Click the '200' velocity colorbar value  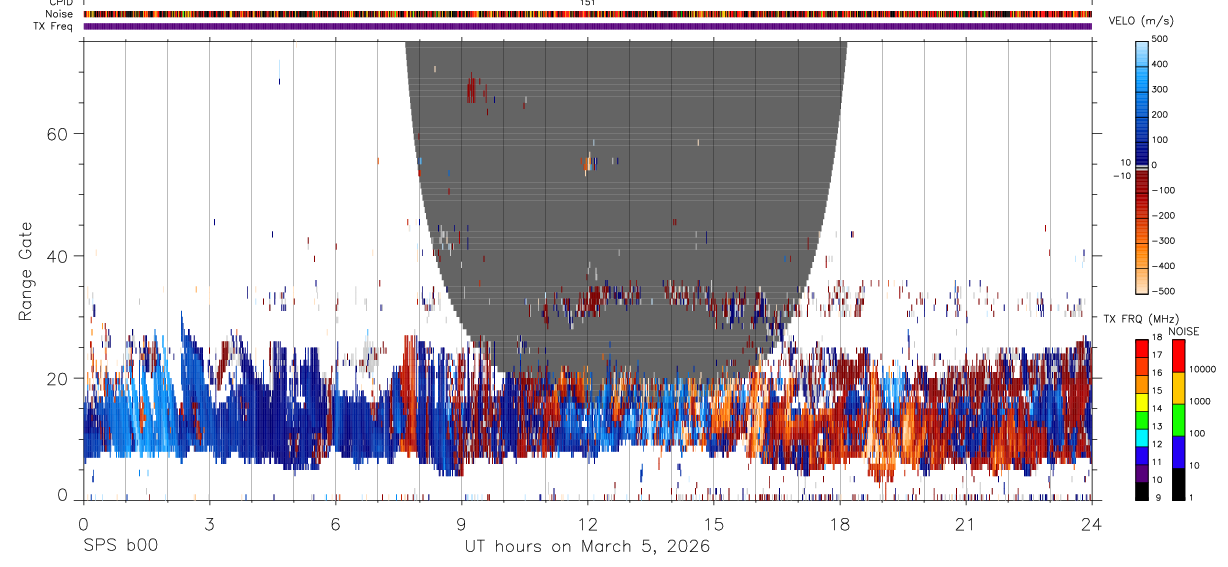(x=1160, y=115)
